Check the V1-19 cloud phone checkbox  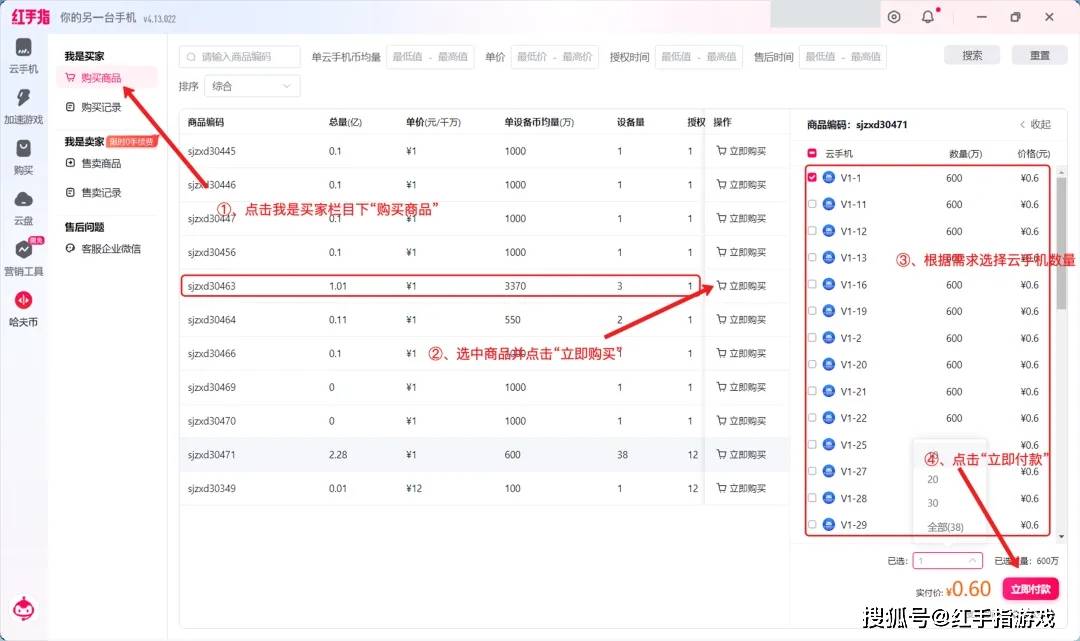[x=812, y=311]
